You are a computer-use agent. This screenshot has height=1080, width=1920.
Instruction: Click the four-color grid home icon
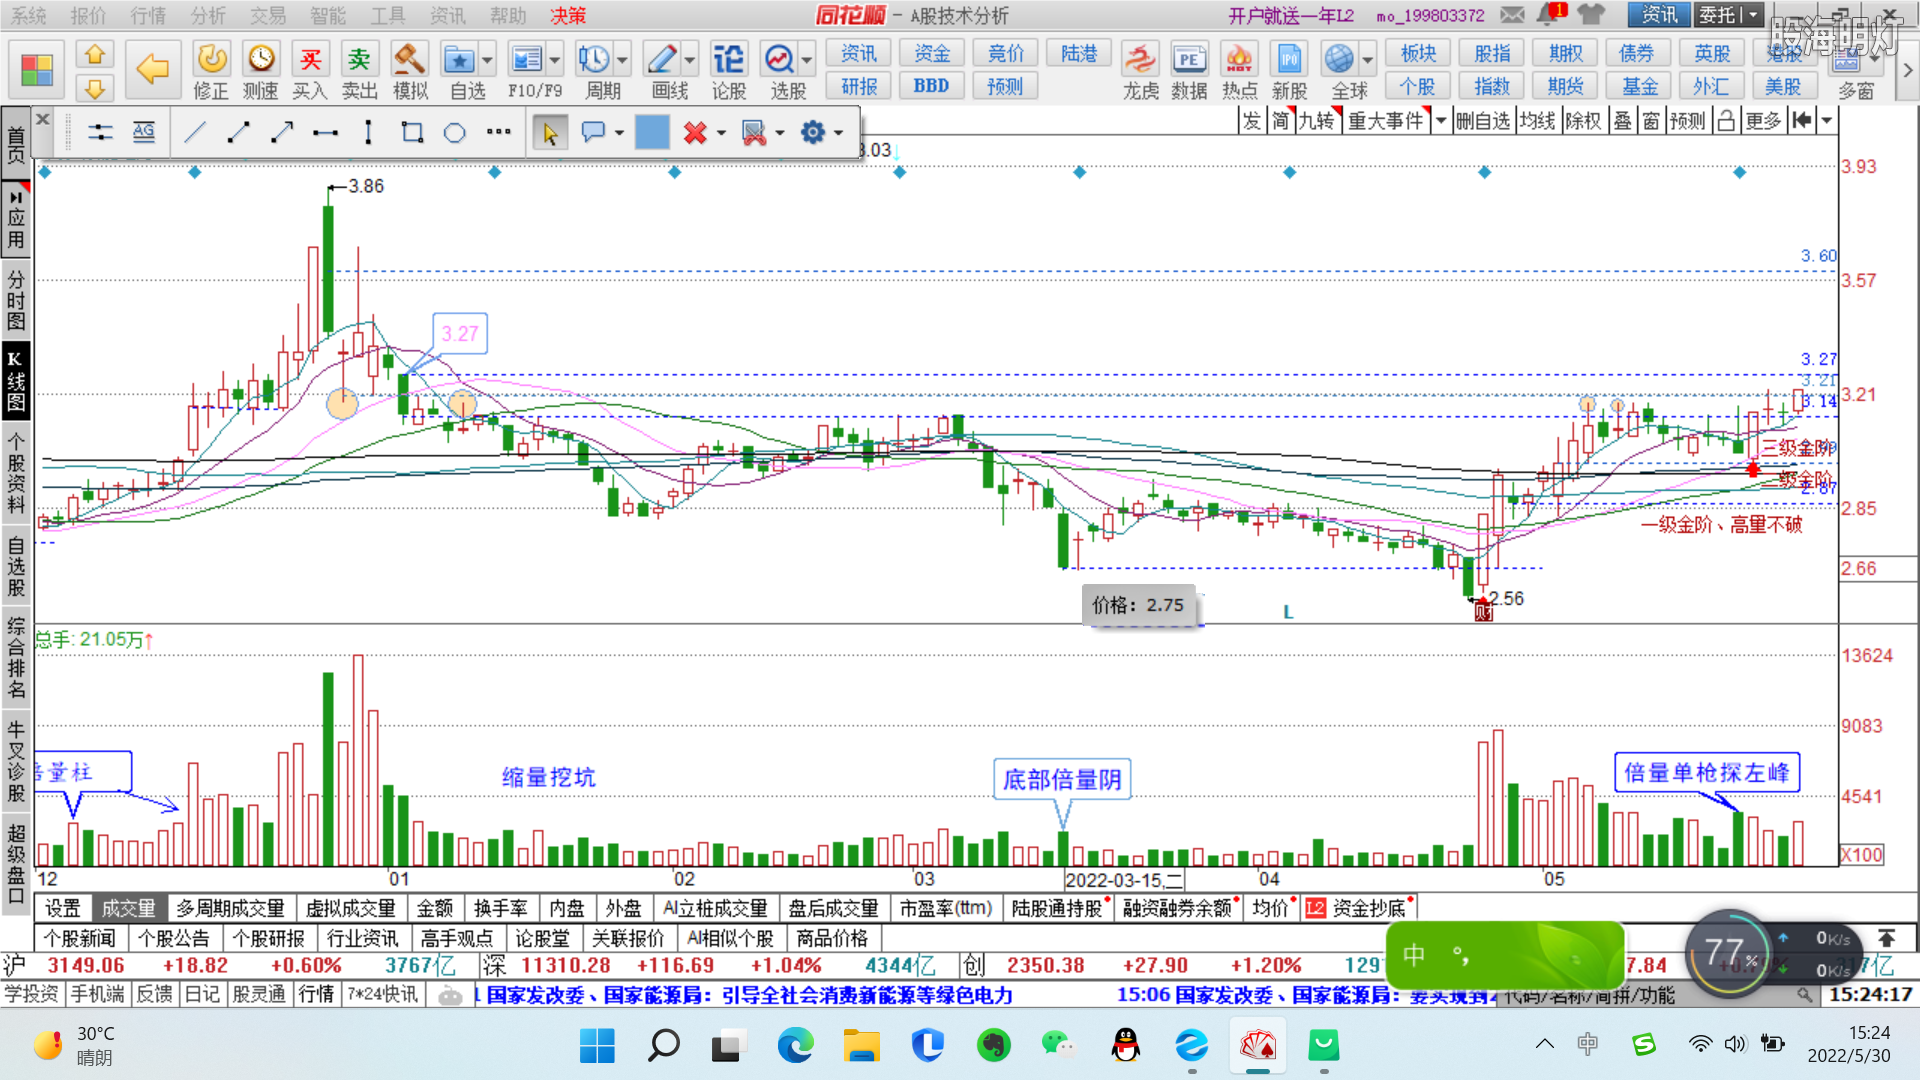[x=37, y=70]
